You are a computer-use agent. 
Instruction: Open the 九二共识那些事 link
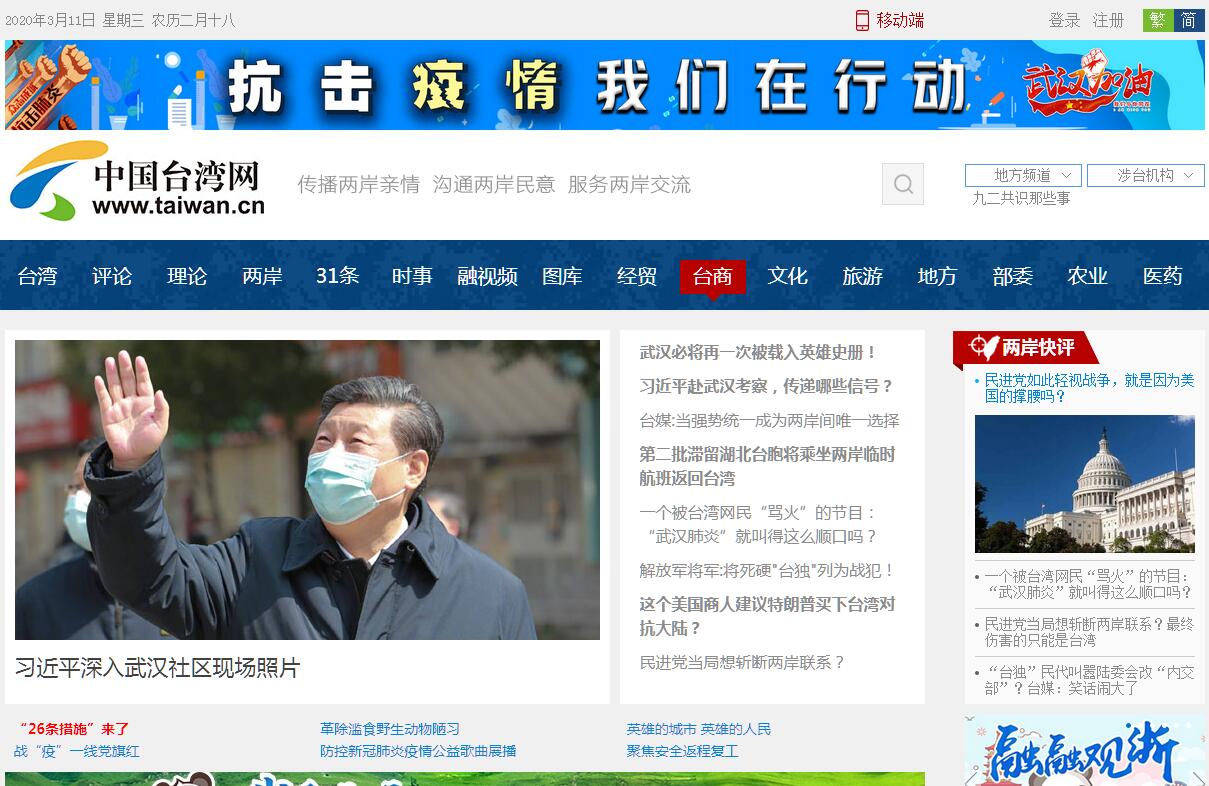[1021, 198]
